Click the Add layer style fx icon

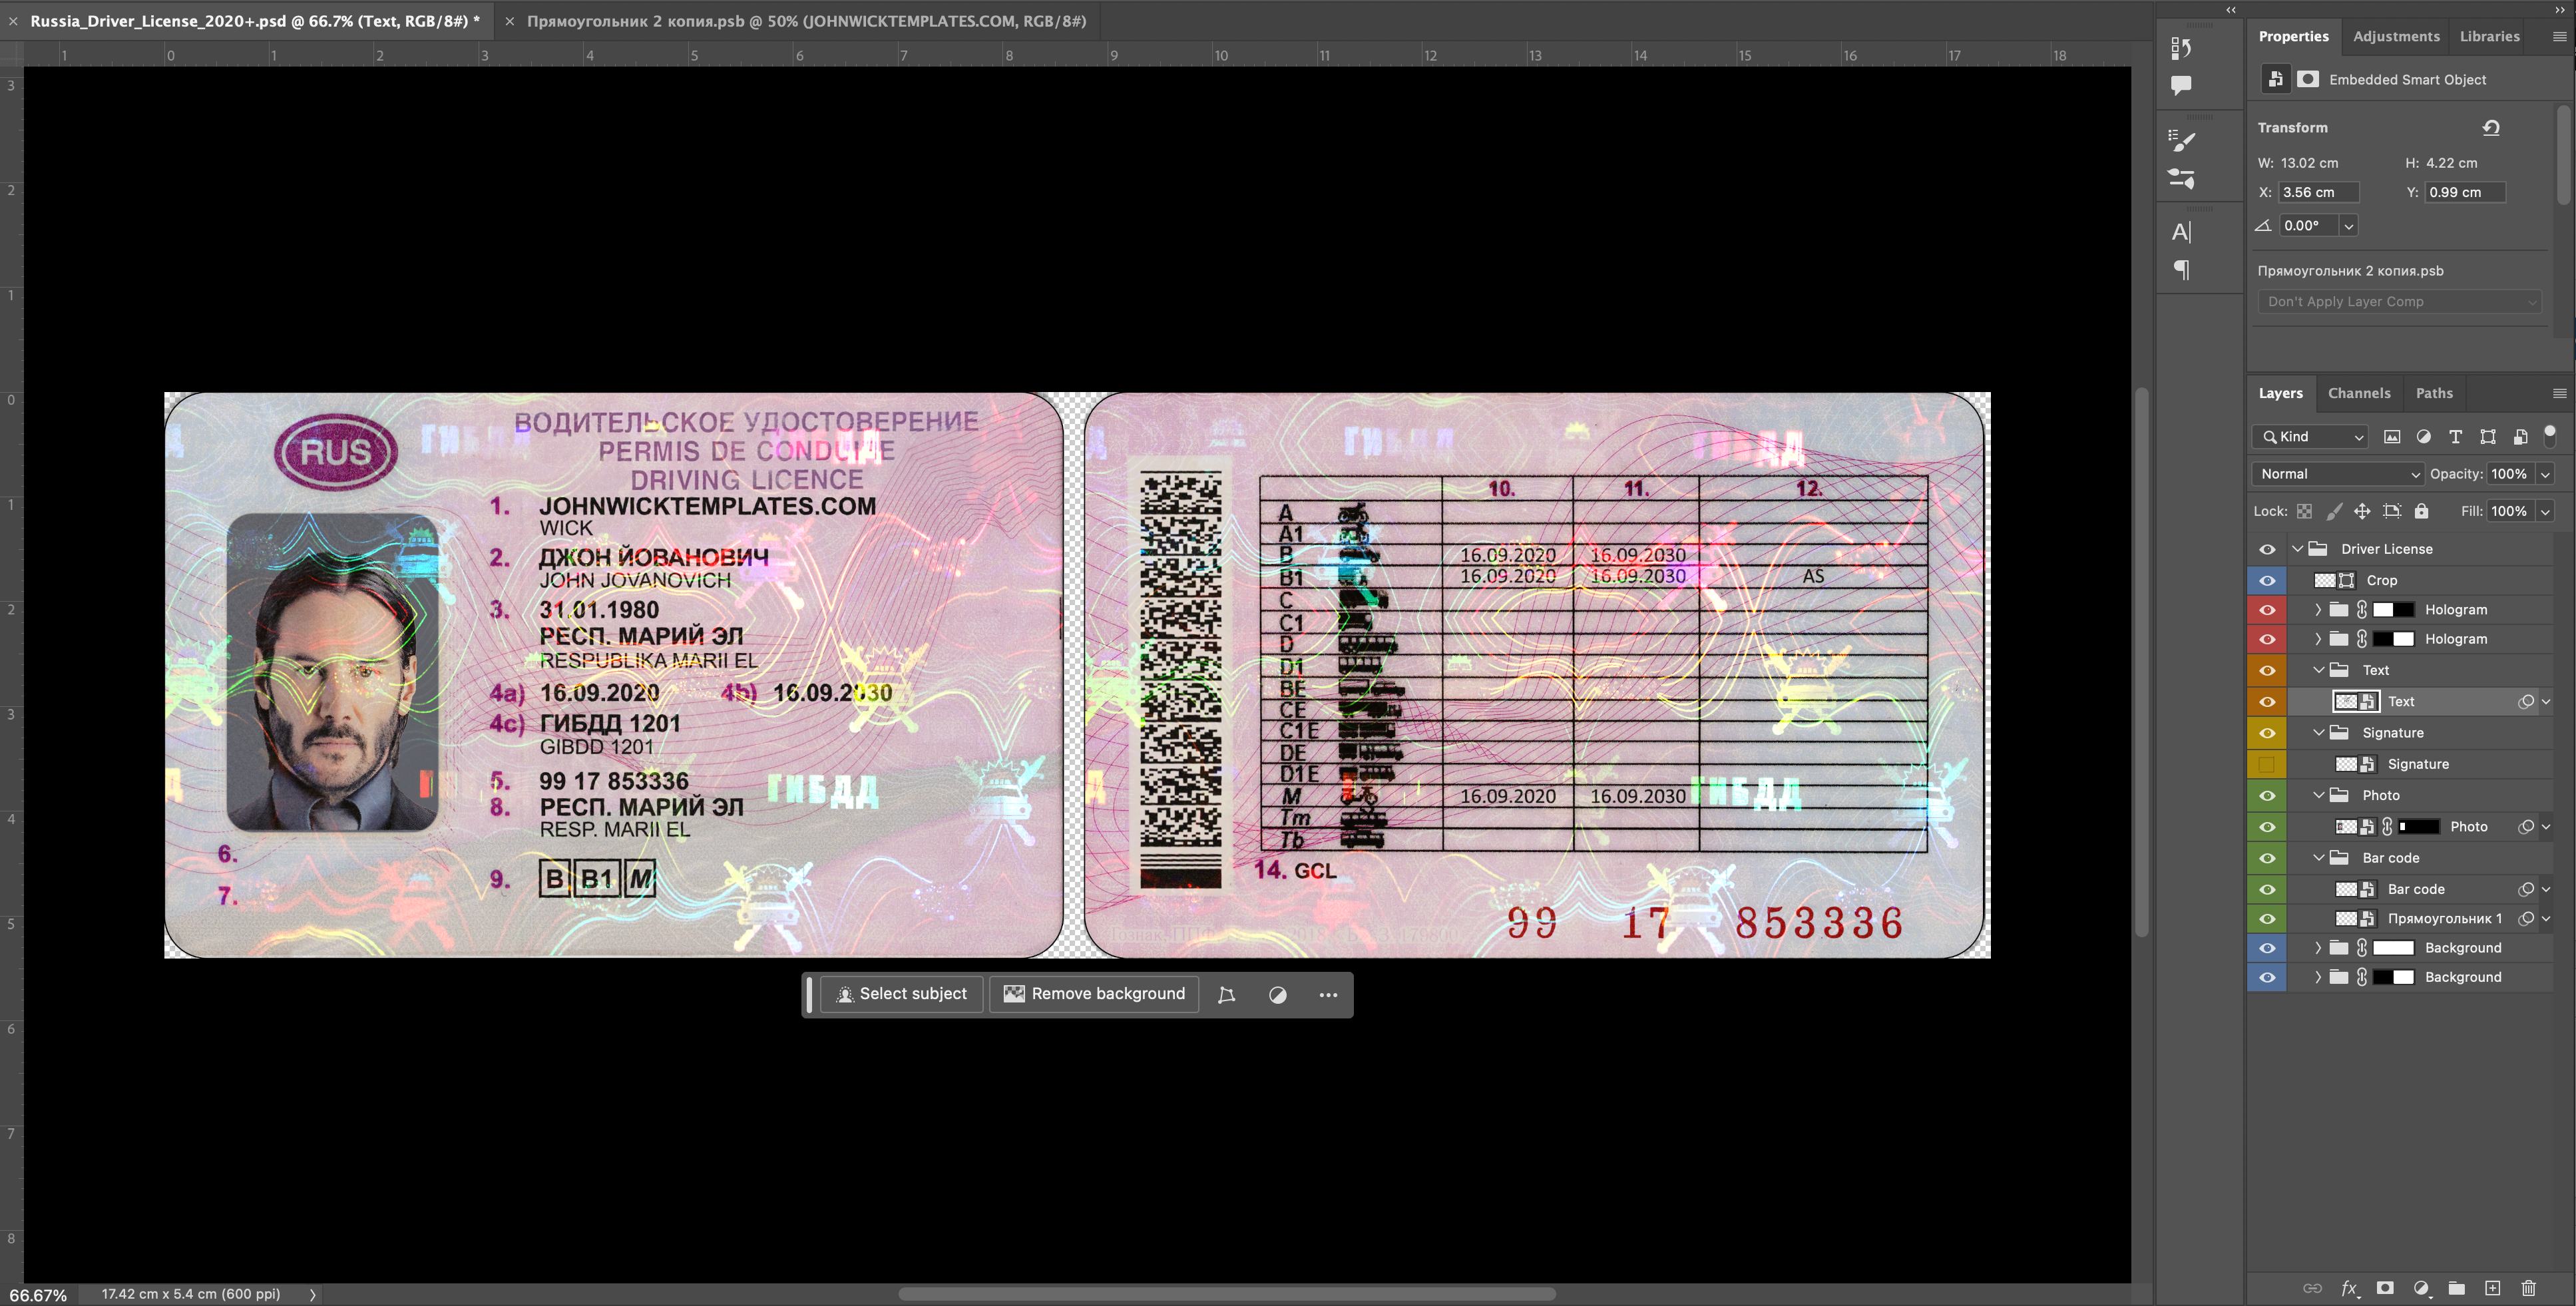pyautogui.click(x=2349, y=1288)
